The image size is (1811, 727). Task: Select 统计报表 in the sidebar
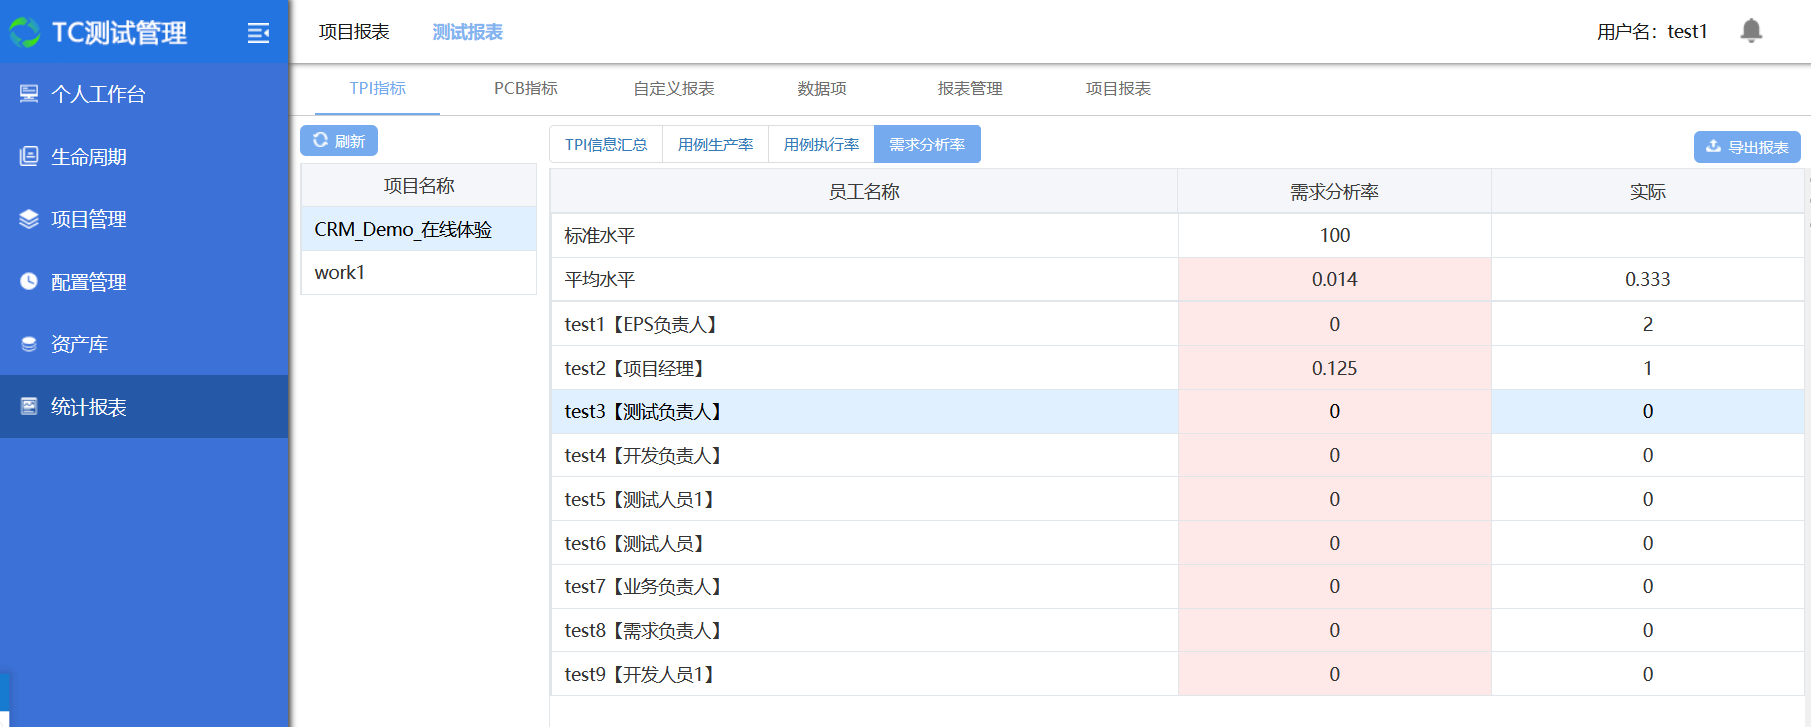coord(88,407)
